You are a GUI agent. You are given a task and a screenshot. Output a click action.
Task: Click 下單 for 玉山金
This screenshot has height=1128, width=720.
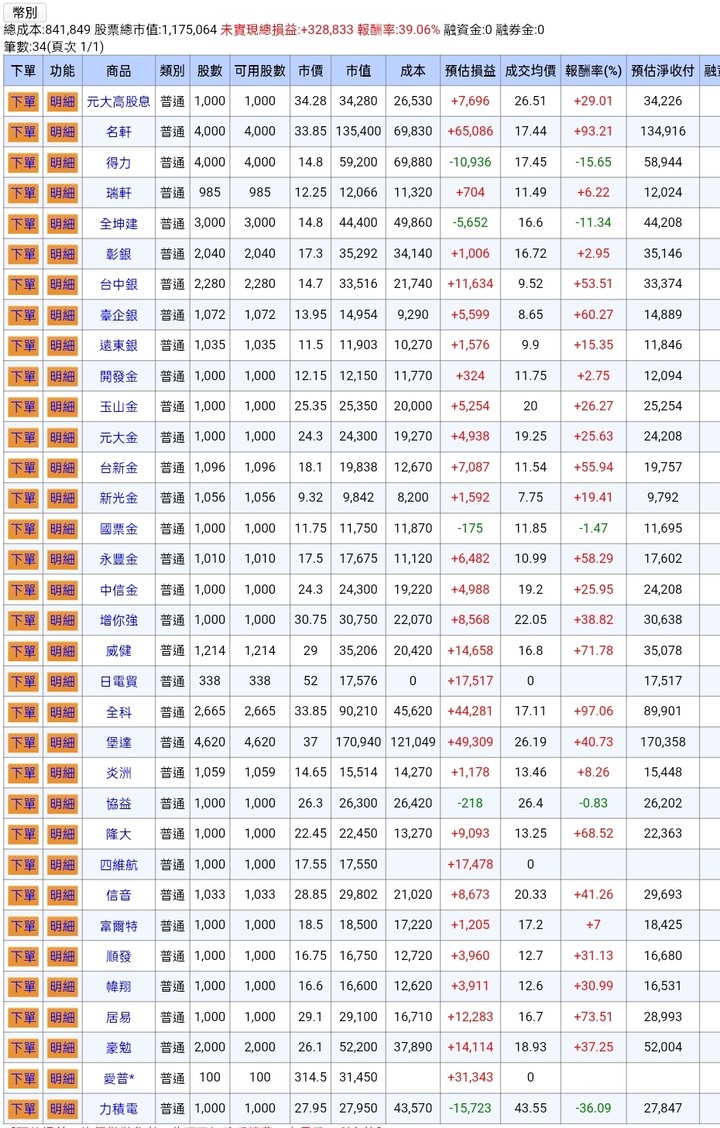coord(23,406)
